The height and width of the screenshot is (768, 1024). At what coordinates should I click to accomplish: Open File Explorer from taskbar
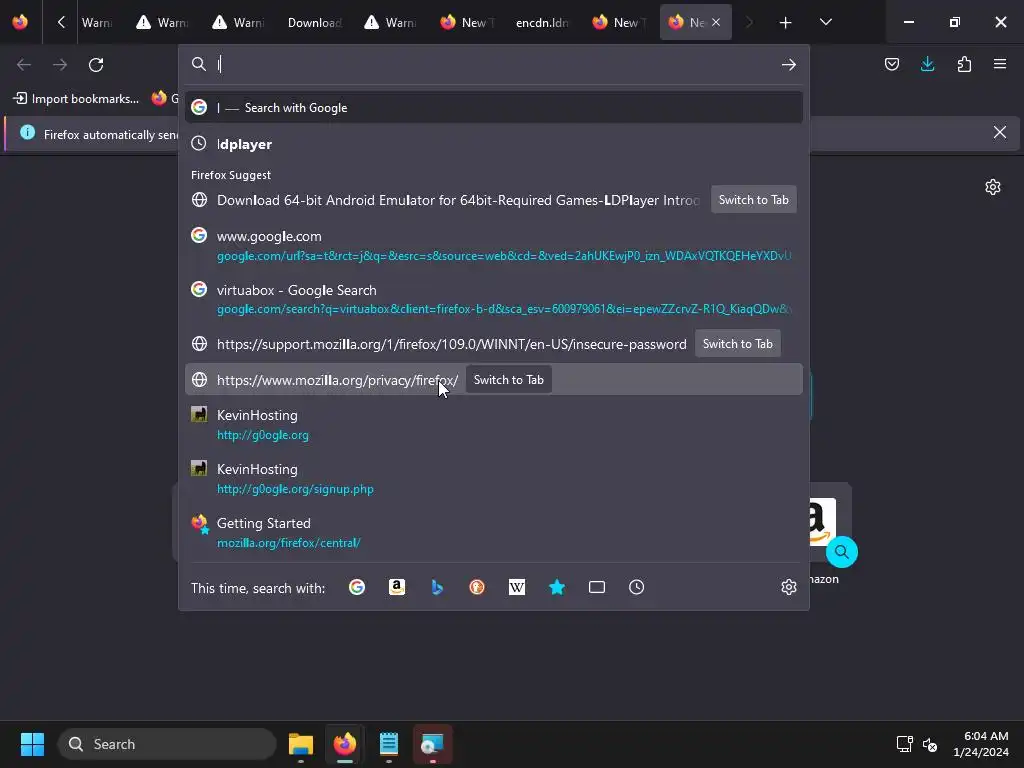coord(301,744)
